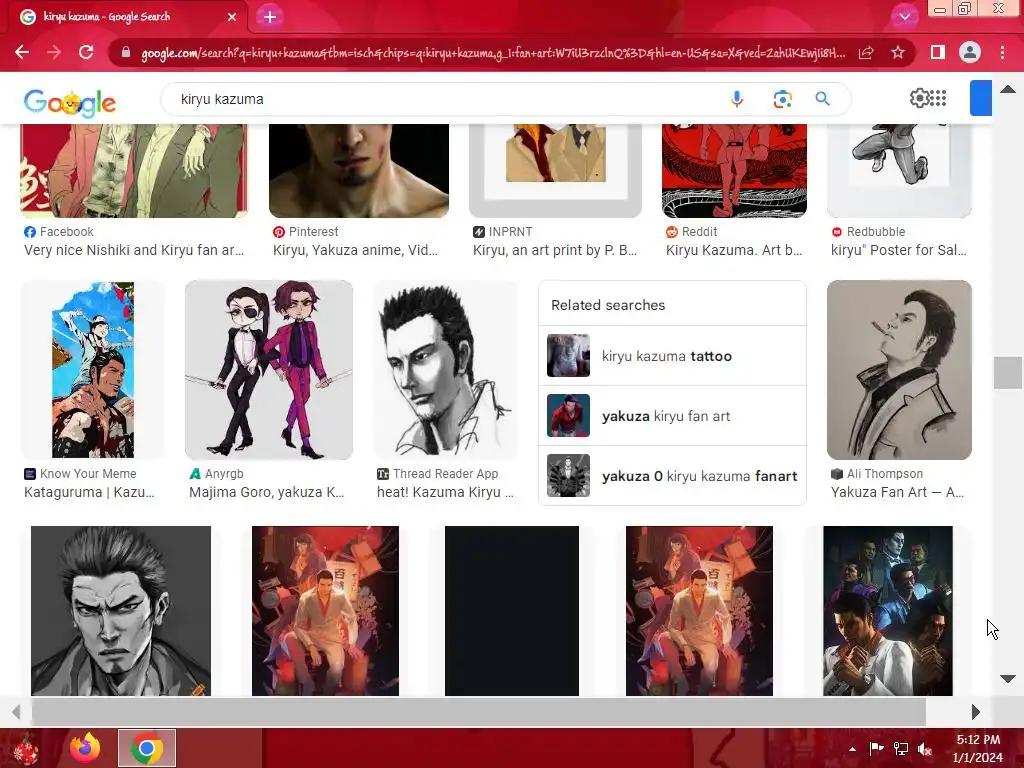Click horizontal scrollbar left arrow

click(x=16, y=712)
